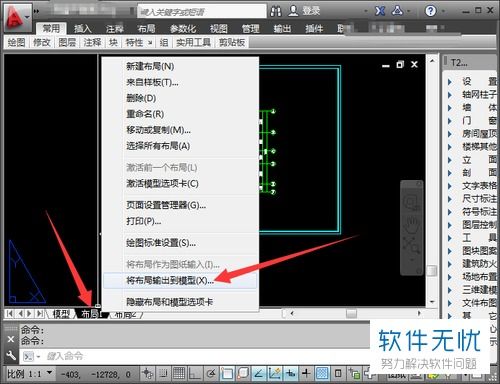Toggle Quick Properties in status bar
Screen dimensions: 500x384
[x=338, y=373]
